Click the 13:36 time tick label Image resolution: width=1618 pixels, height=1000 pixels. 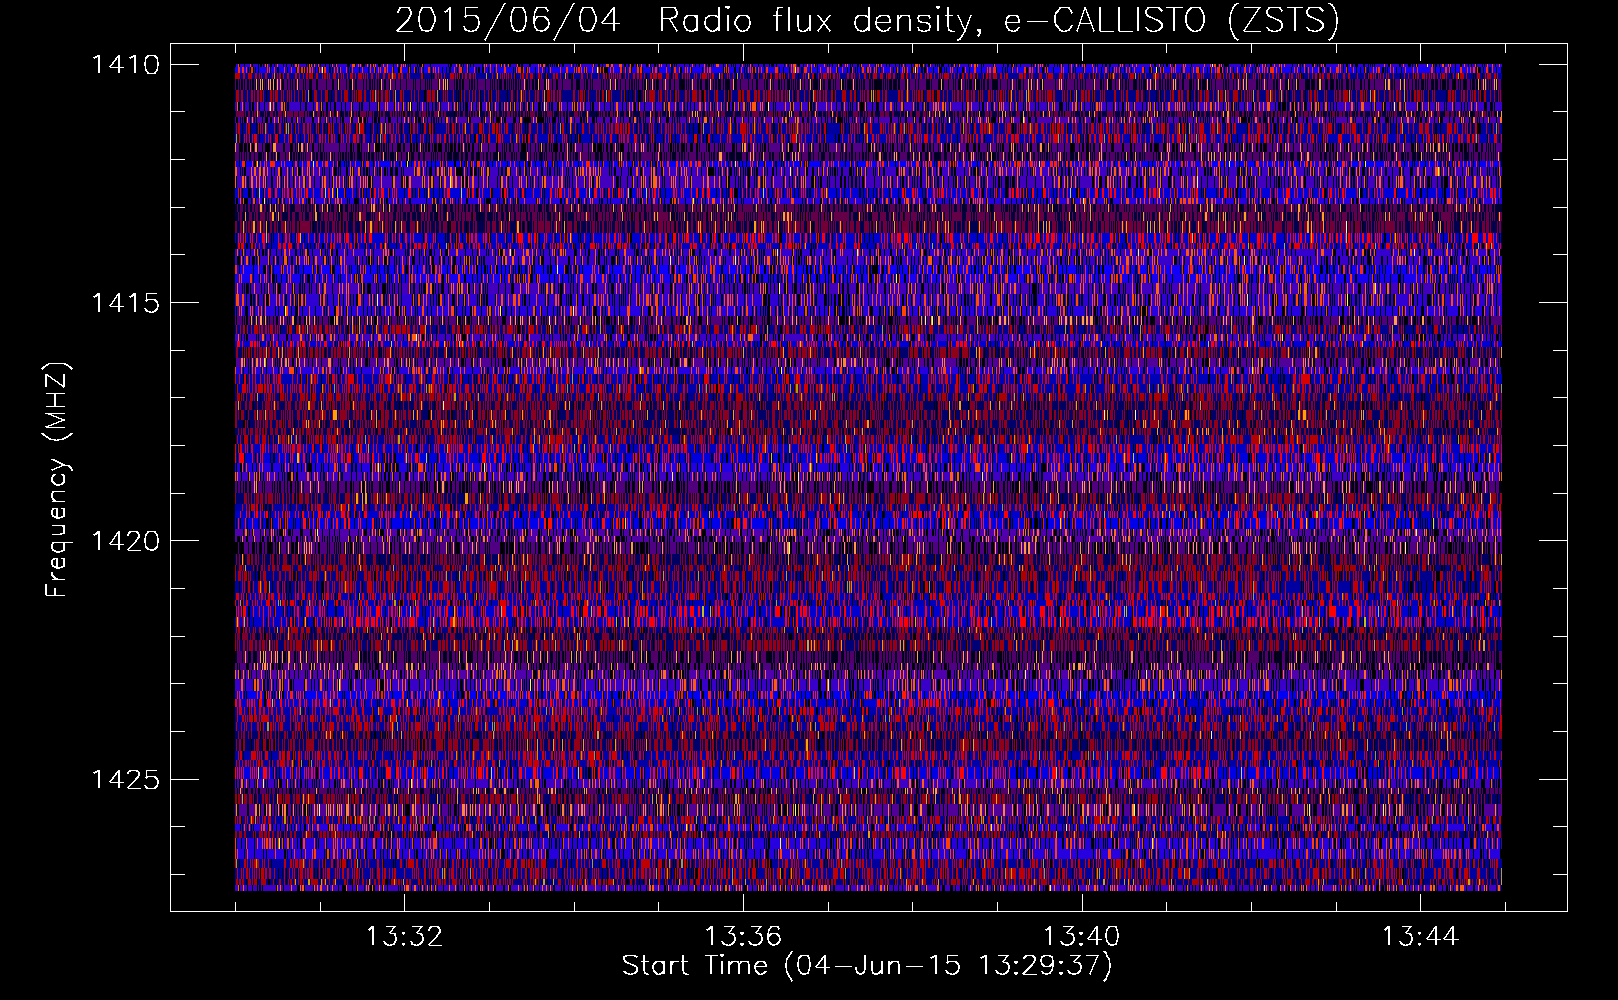click(x=743, y=936)
